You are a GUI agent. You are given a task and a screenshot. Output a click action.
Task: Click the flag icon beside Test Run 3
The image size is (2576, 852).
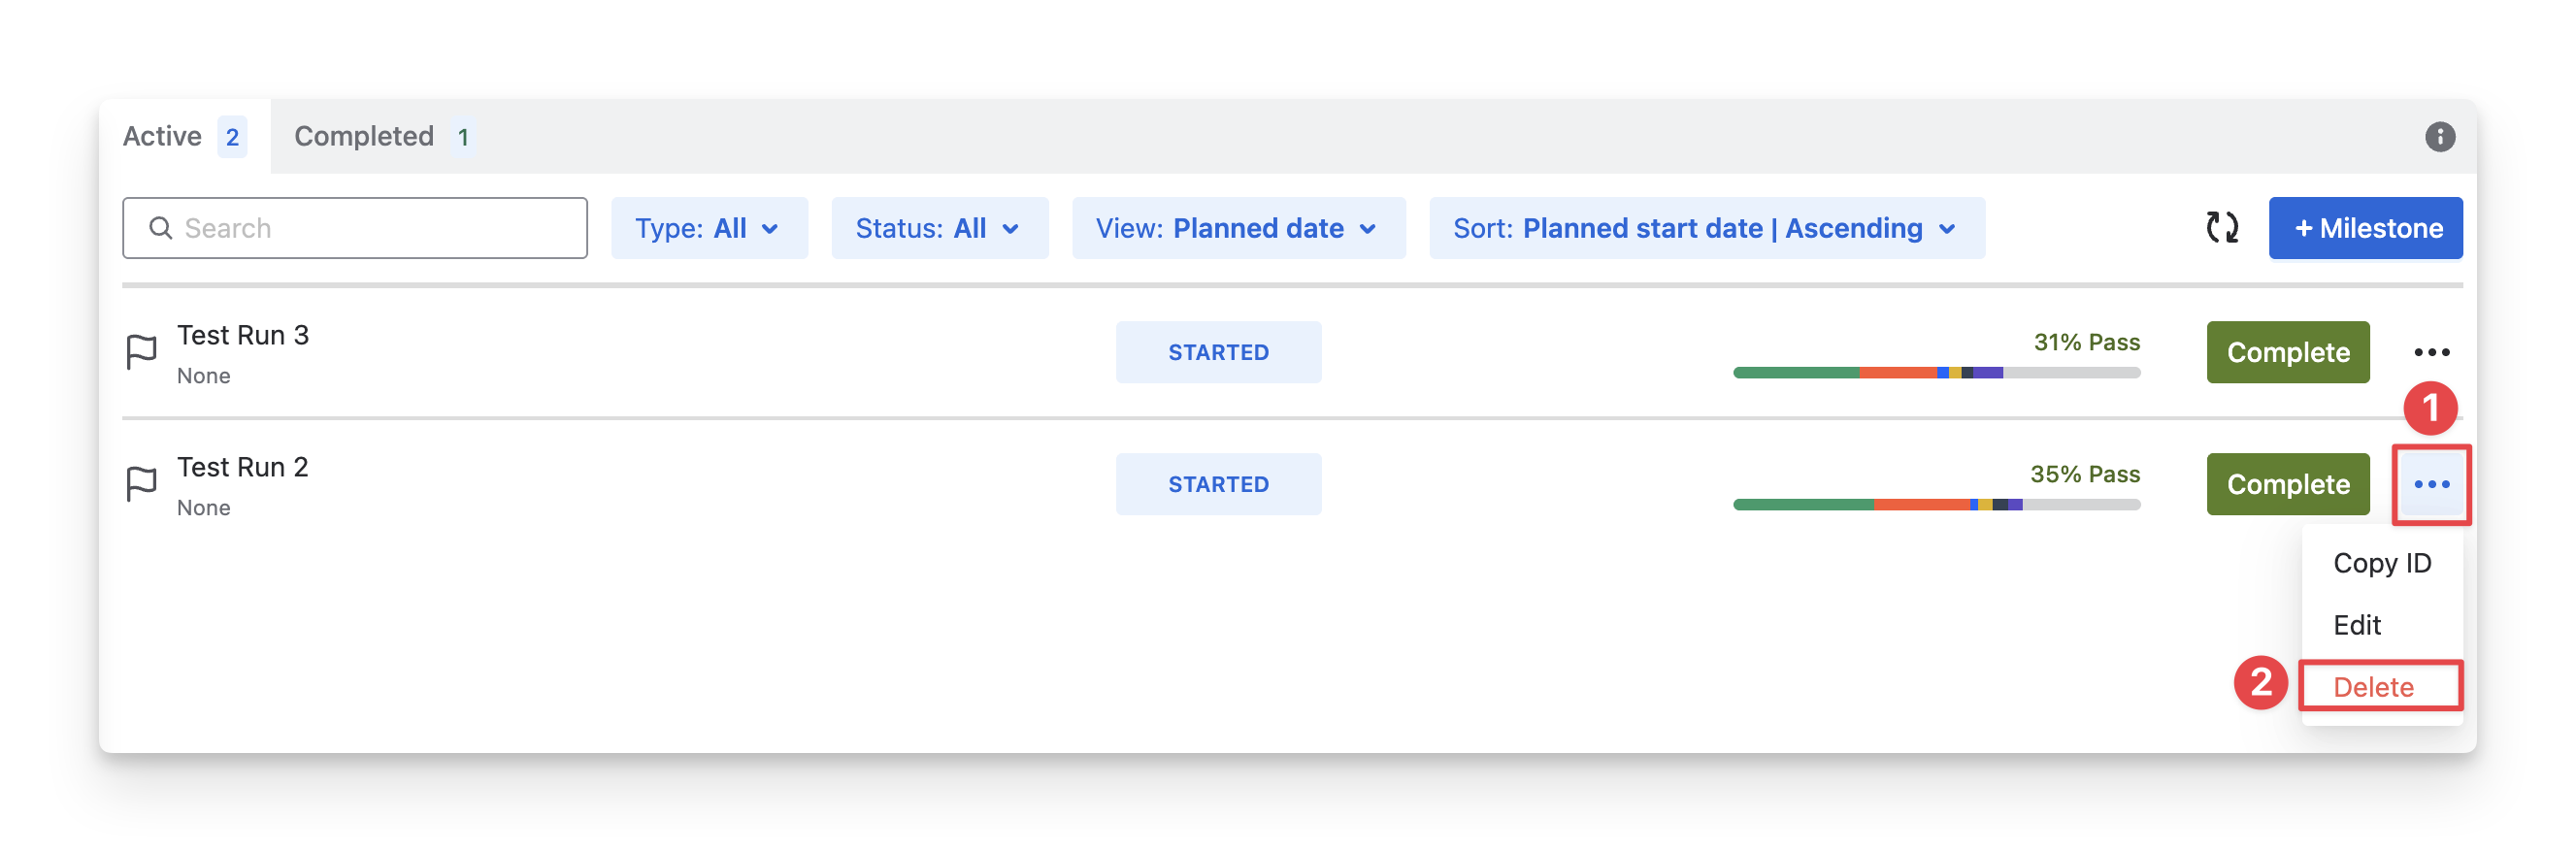pyautogui.click(x=141, y=352)
